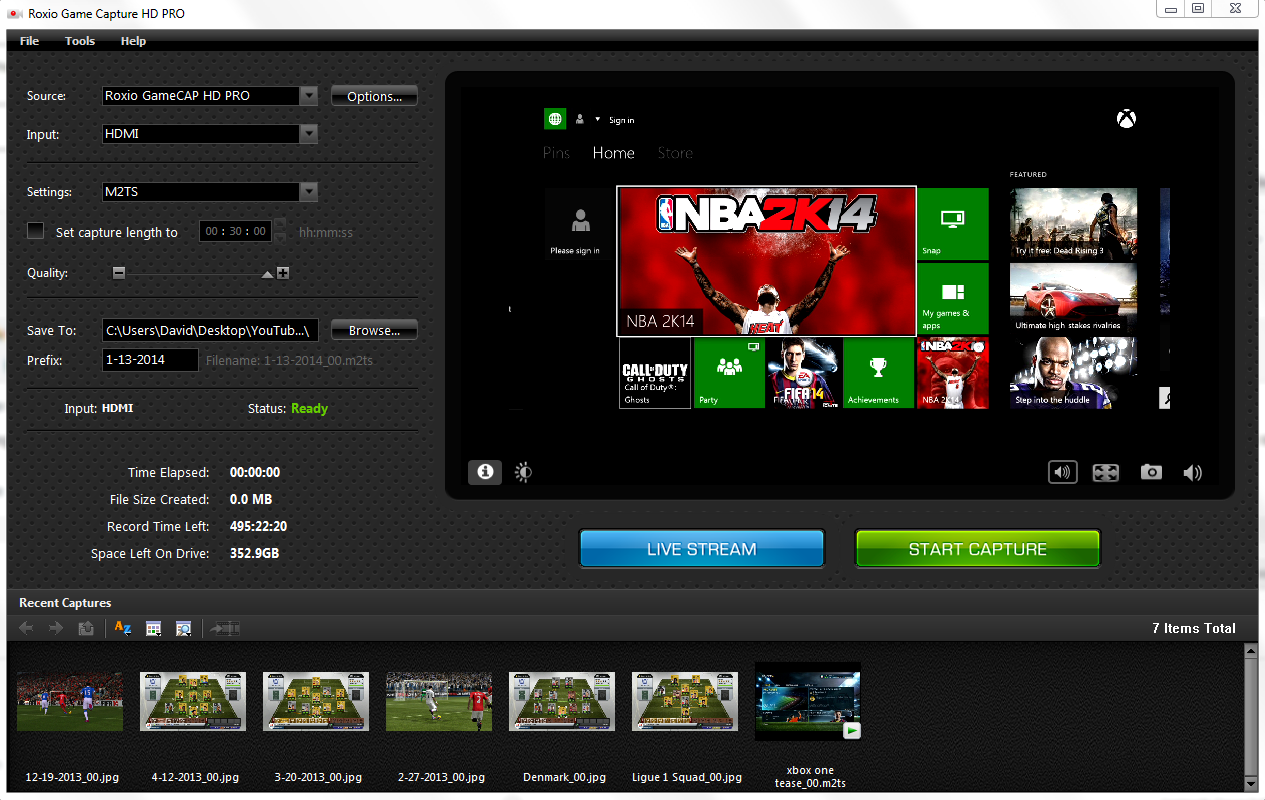Select the 2-27-2013_00.jpg thumbnail

coord(439,701)
